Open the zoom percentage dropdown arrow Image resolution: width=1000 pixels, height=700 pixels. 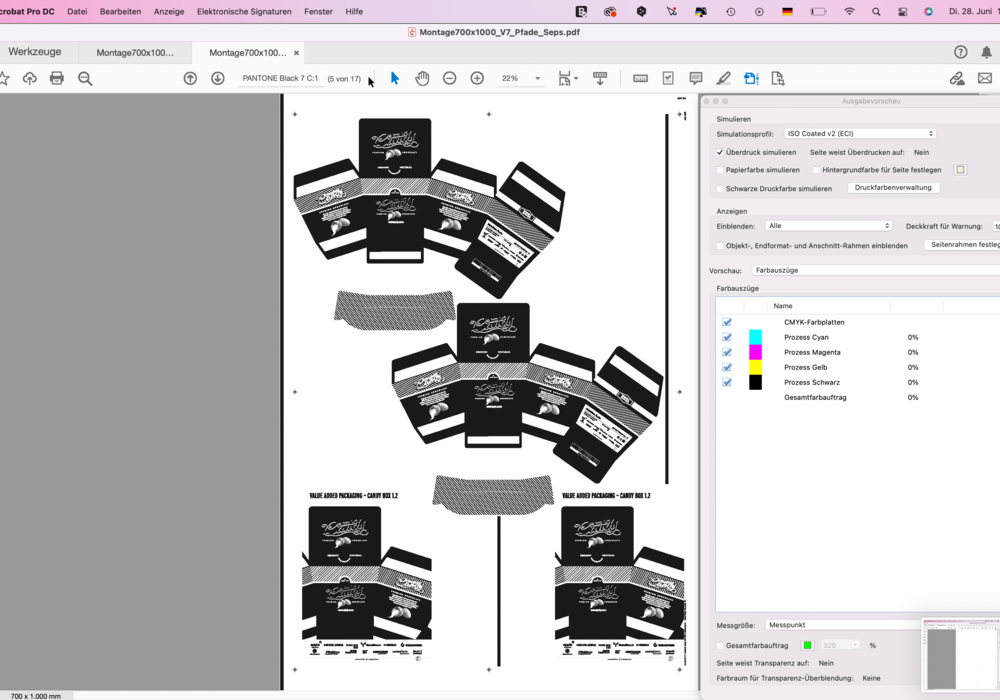pos(538,78)
